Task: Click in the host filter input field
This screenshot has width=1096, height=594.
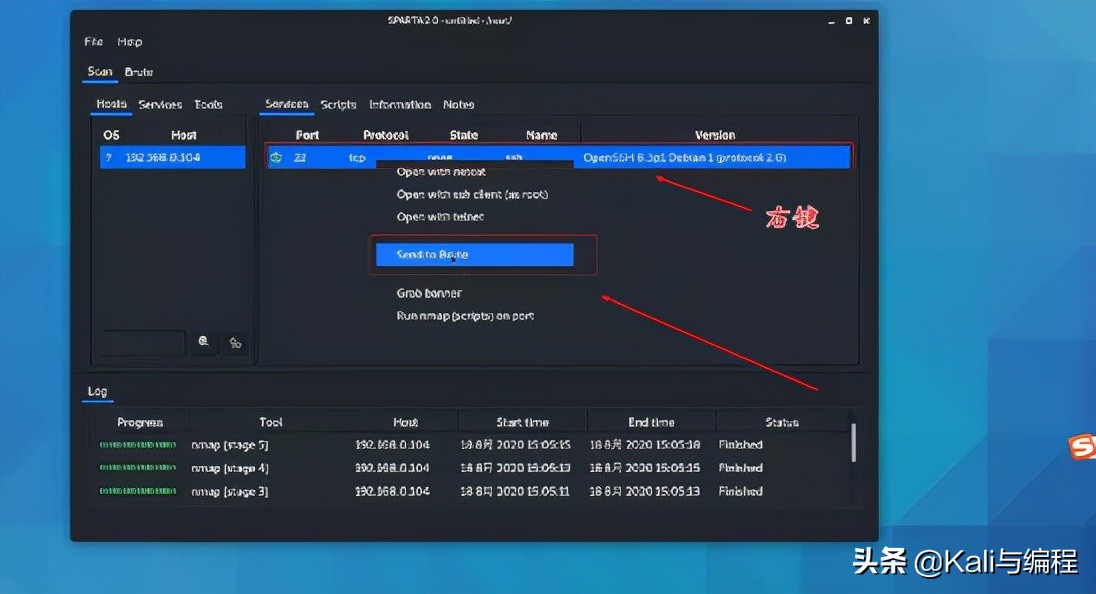Action: point(143,342)
